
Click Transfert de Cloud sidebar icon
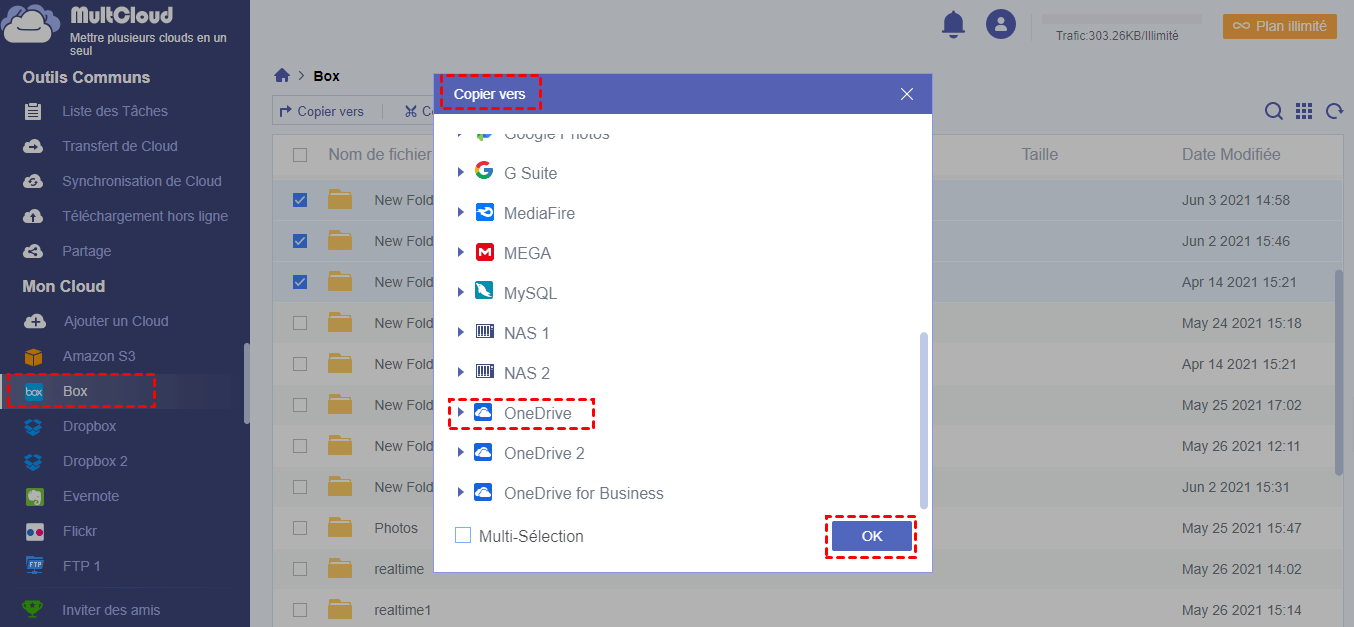[x=33, y=146]
